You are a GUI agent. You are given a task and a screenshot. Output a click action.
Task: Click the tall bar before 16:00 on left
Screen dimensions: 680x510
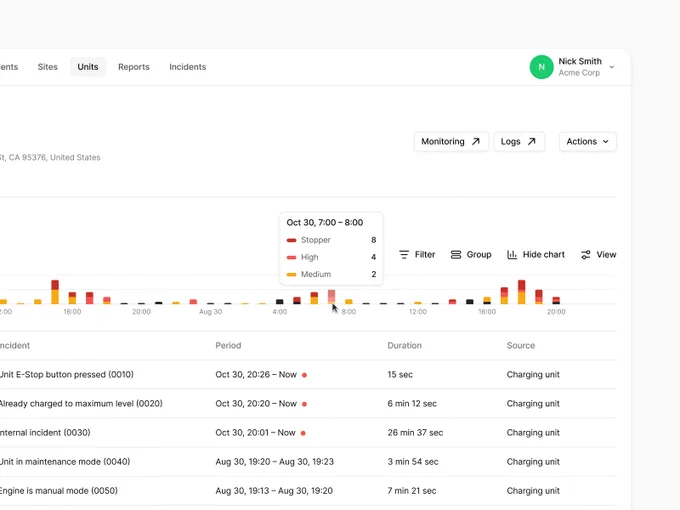click(55, 292)
